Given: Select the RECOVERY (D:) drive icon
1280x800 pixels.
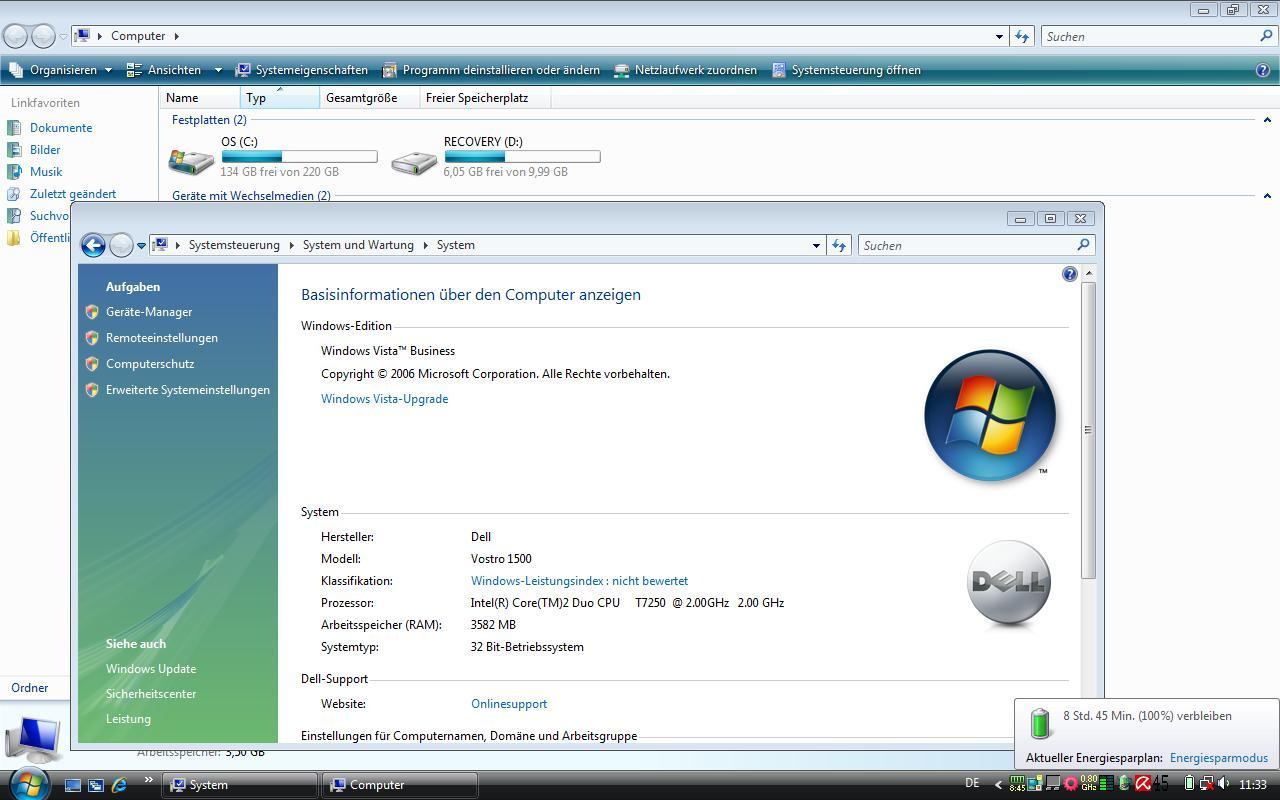Looking at the screenshot, I should click(414, 161).
